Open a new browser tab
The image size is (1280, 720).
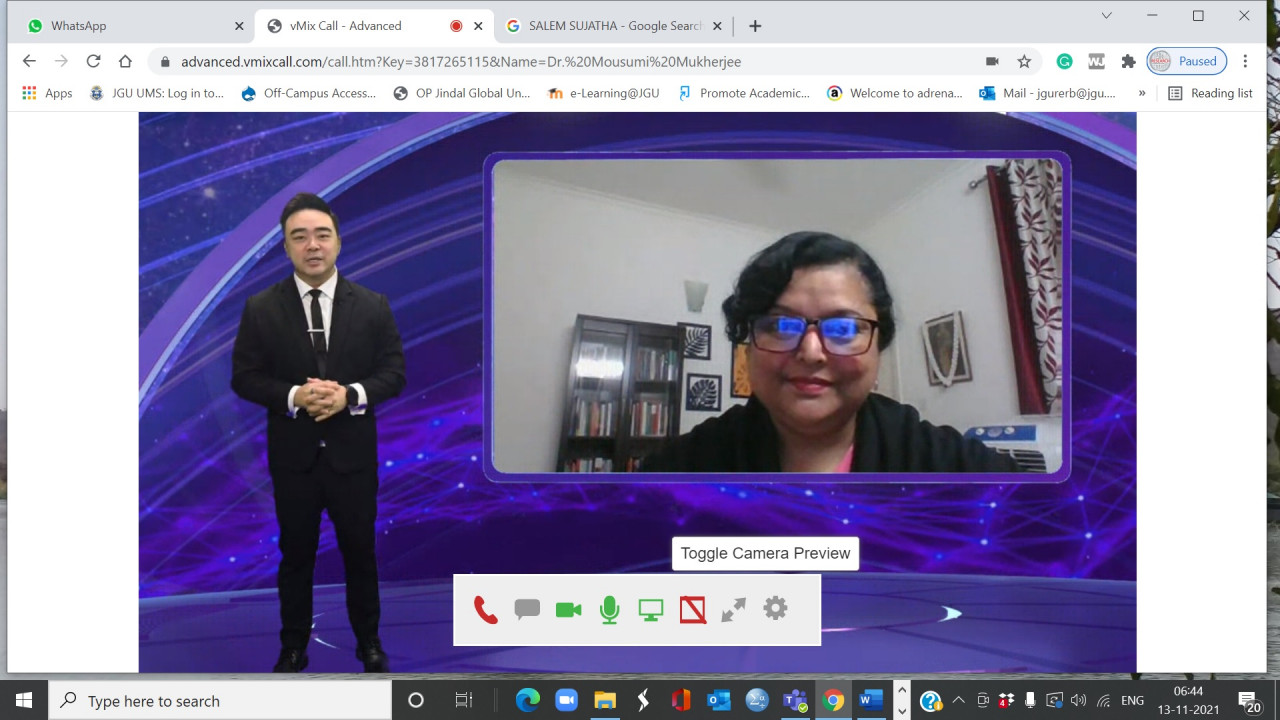tap(755, 26)
